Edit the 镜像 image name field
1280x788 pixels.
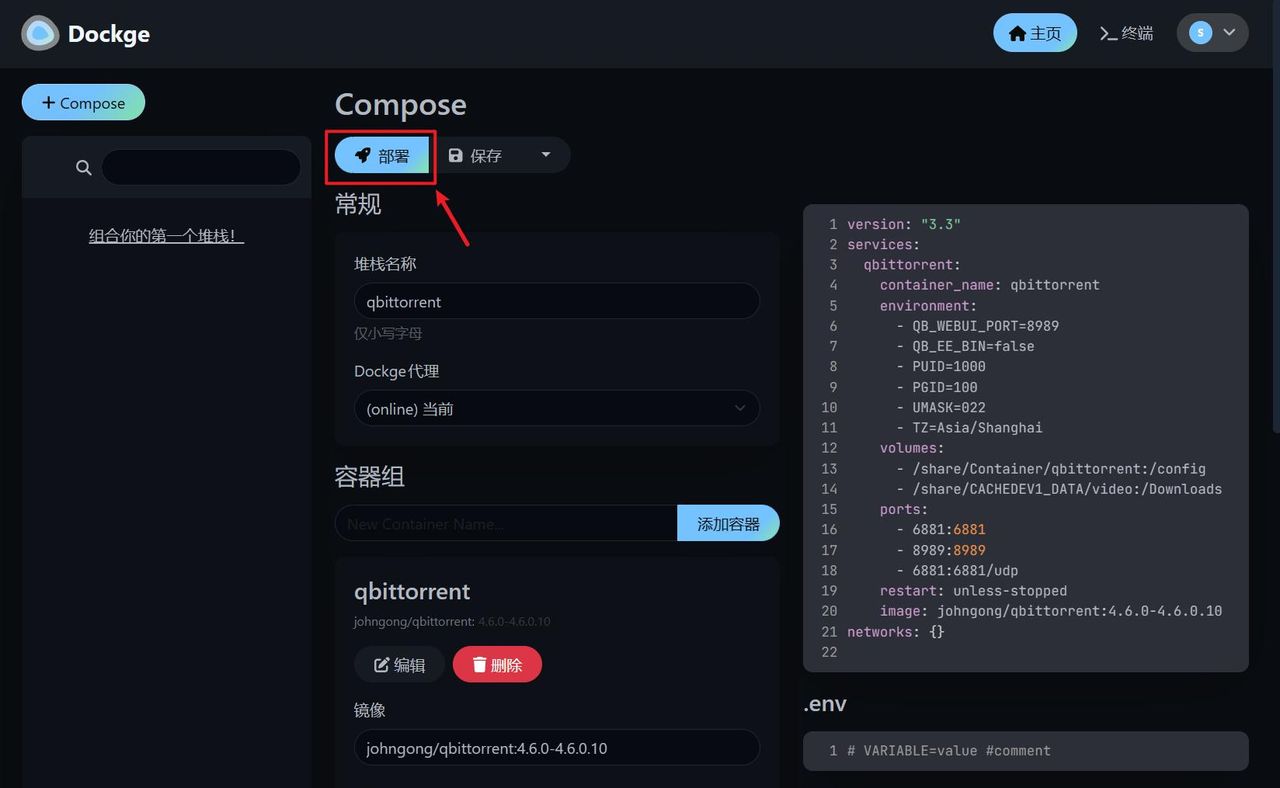pyautogui.click(x=557, y=747)
